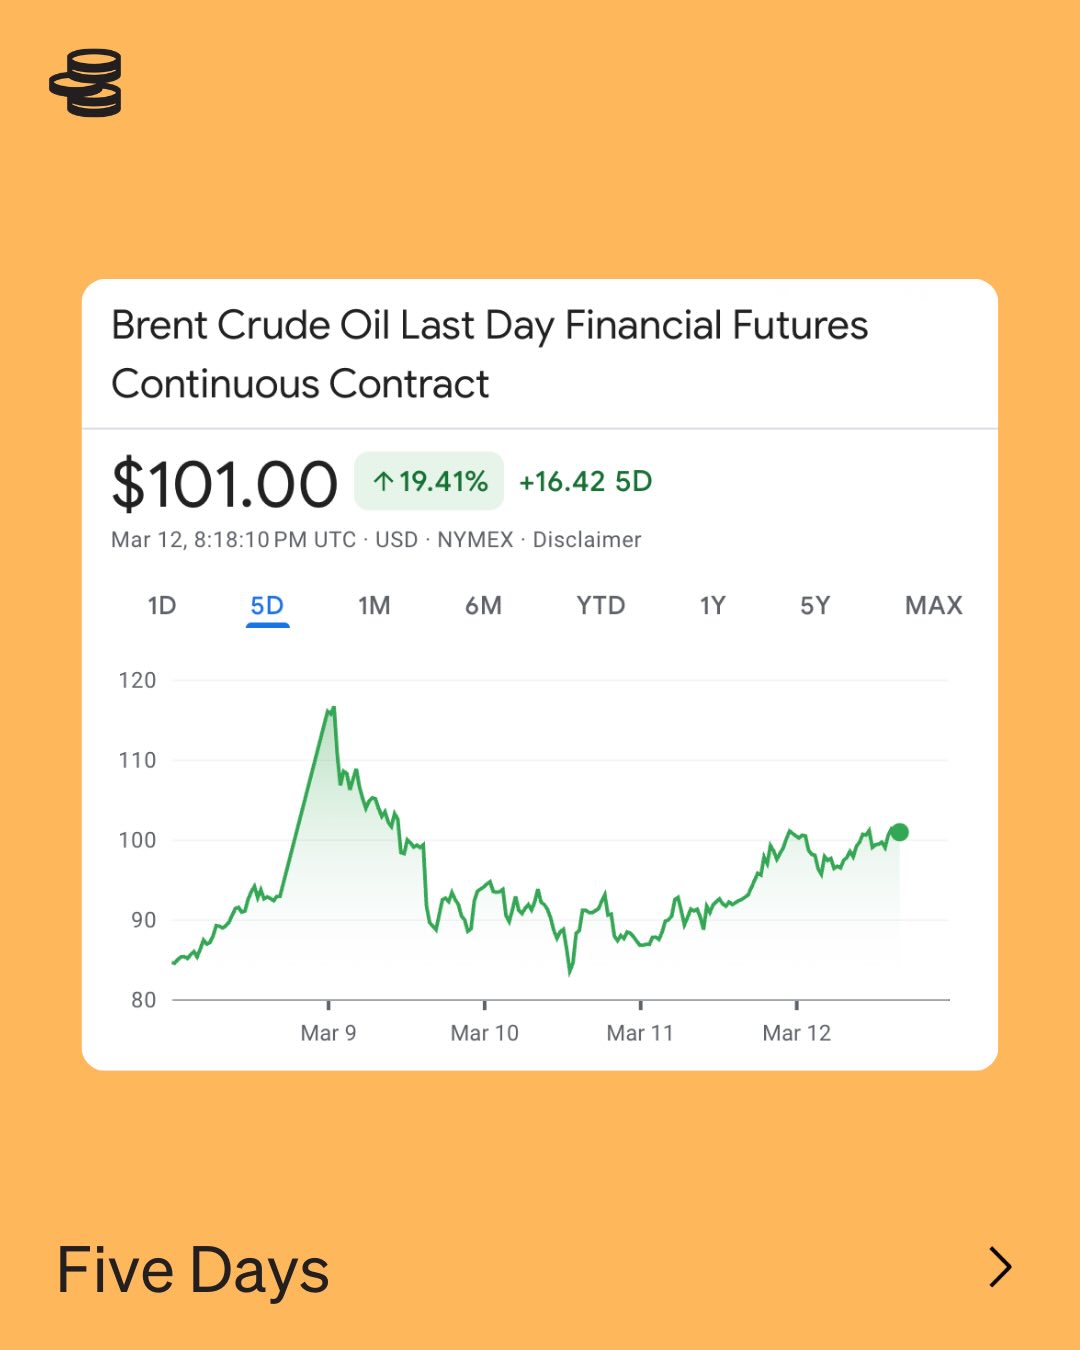The image size is (1080, 1350).
Task: Open the MAX range tab
Action: tap(933, 606)
